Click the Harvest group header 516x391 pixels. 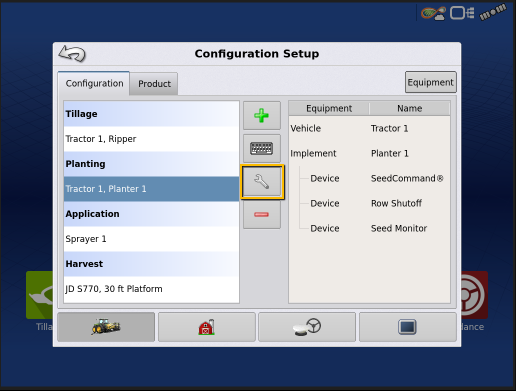(x=151, y=264)
